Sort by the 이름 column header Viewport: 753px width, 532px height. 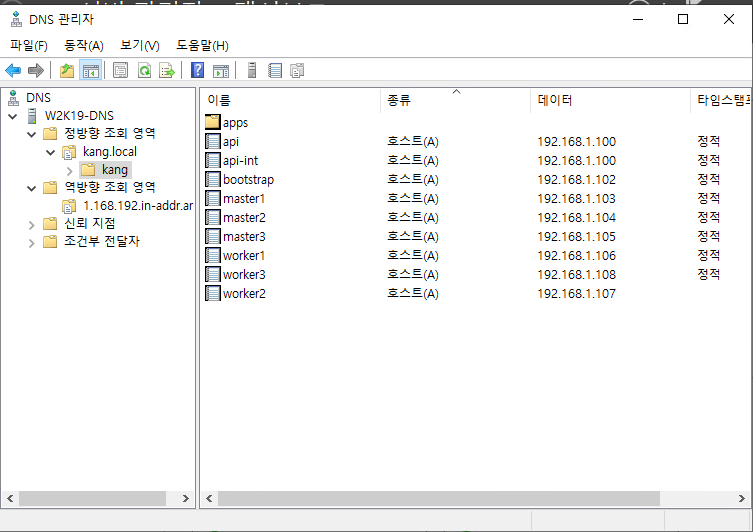pos(290,100)
